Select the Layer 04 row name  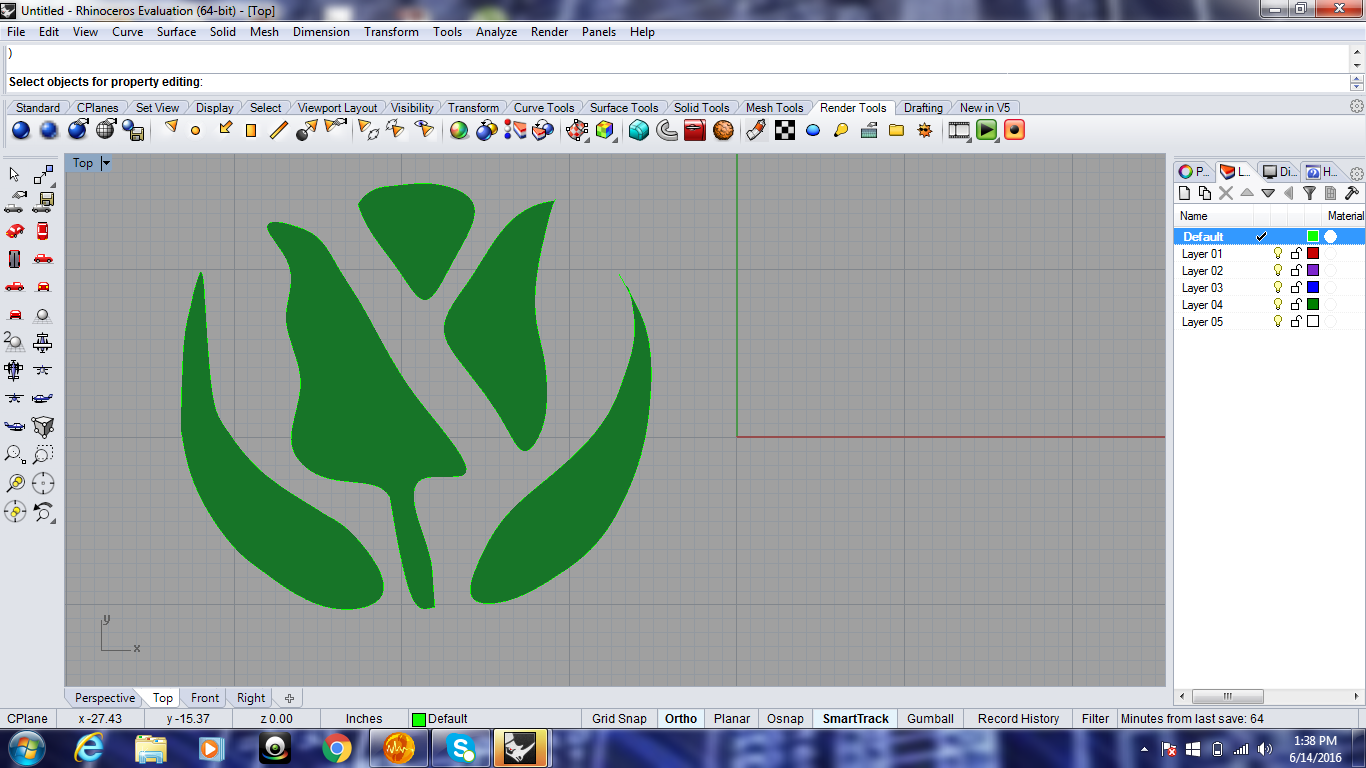coord(1202,305)
